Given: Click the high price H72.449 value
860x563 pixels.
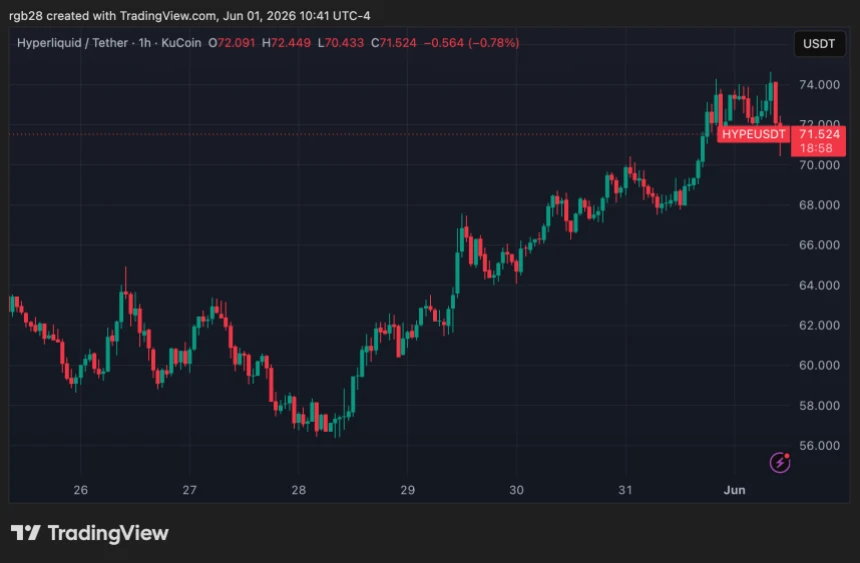Looking at the screenshot, I should pyautogui.click(x=286, y=43).
